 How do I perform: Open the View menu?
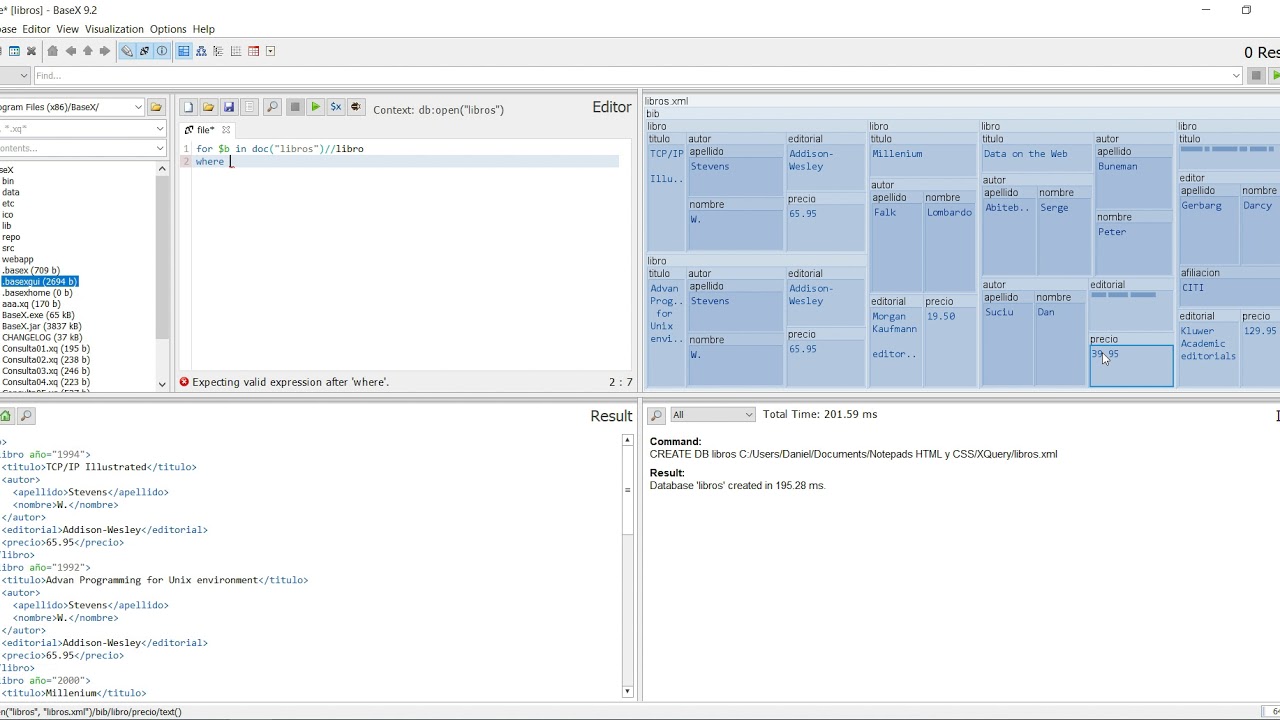pos(68,29)
